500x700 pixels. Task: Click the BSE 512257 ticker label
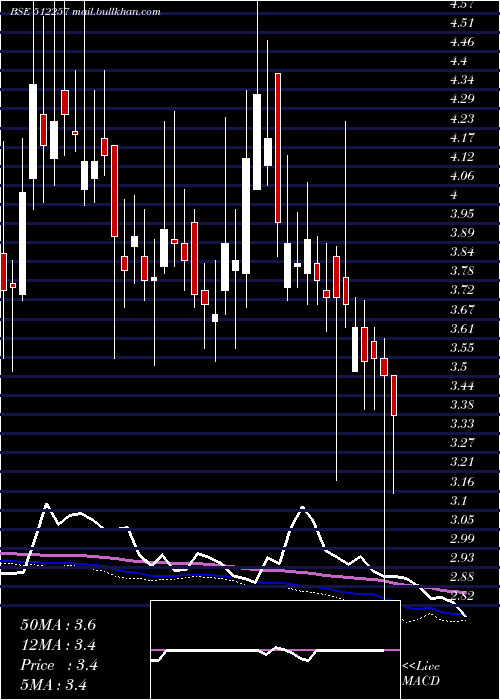[x=40, y=12]
